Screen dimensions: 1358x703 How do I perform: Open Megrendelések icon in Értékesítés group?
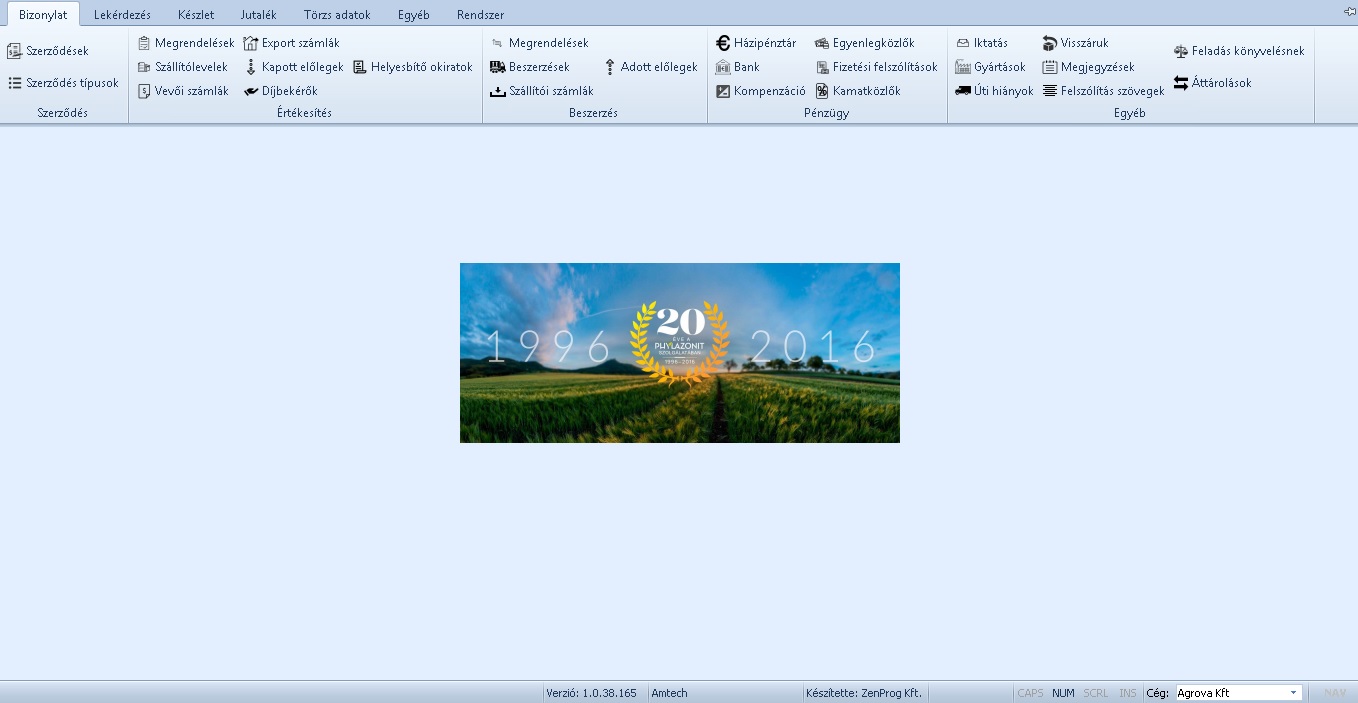[144, 43]
